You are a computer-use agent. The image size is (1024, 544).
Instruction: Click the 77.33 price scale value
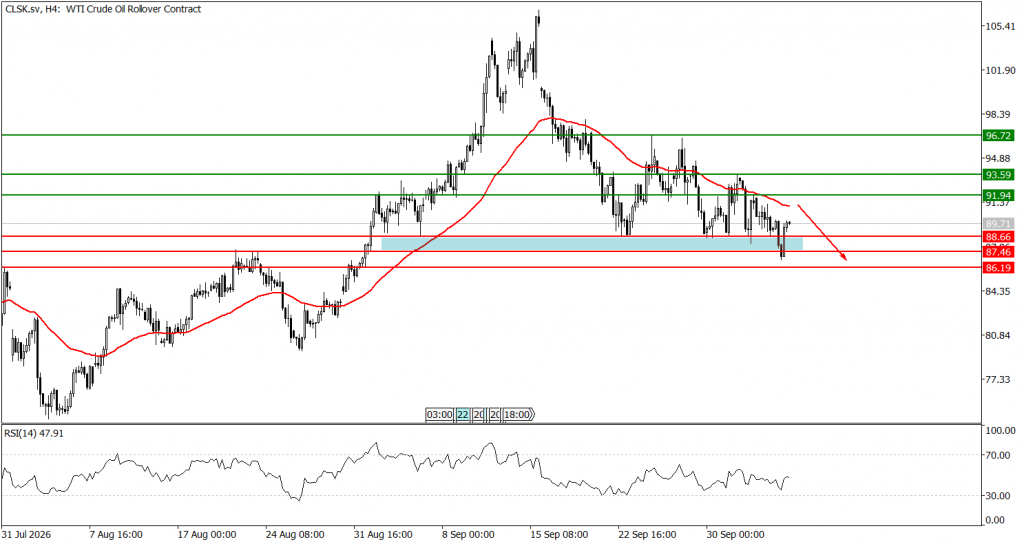pos(1000,379)
